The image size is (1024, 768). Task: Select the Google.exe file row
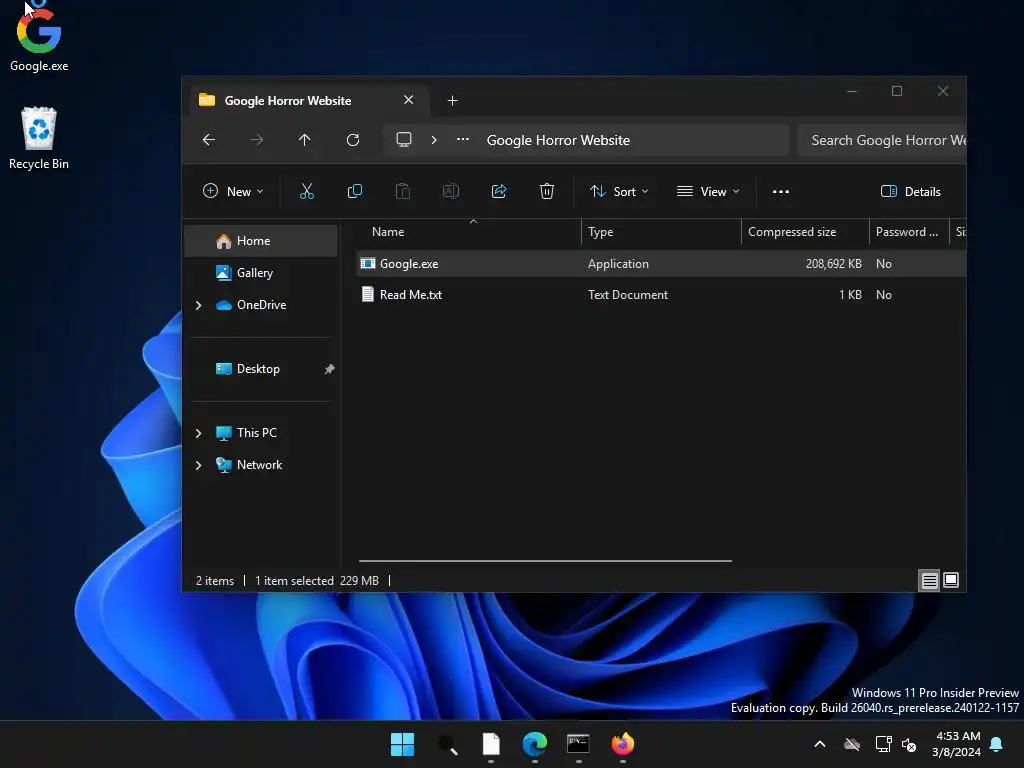661,264
